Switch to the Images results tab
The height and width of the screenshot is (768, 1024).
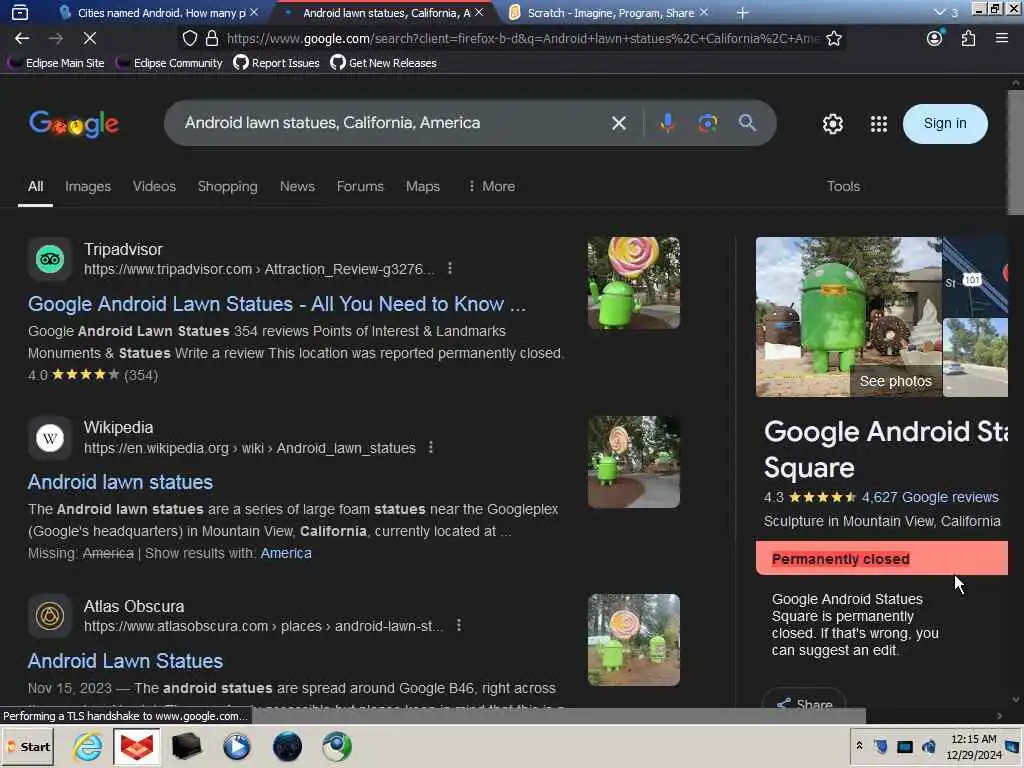(x=88, y=186)
